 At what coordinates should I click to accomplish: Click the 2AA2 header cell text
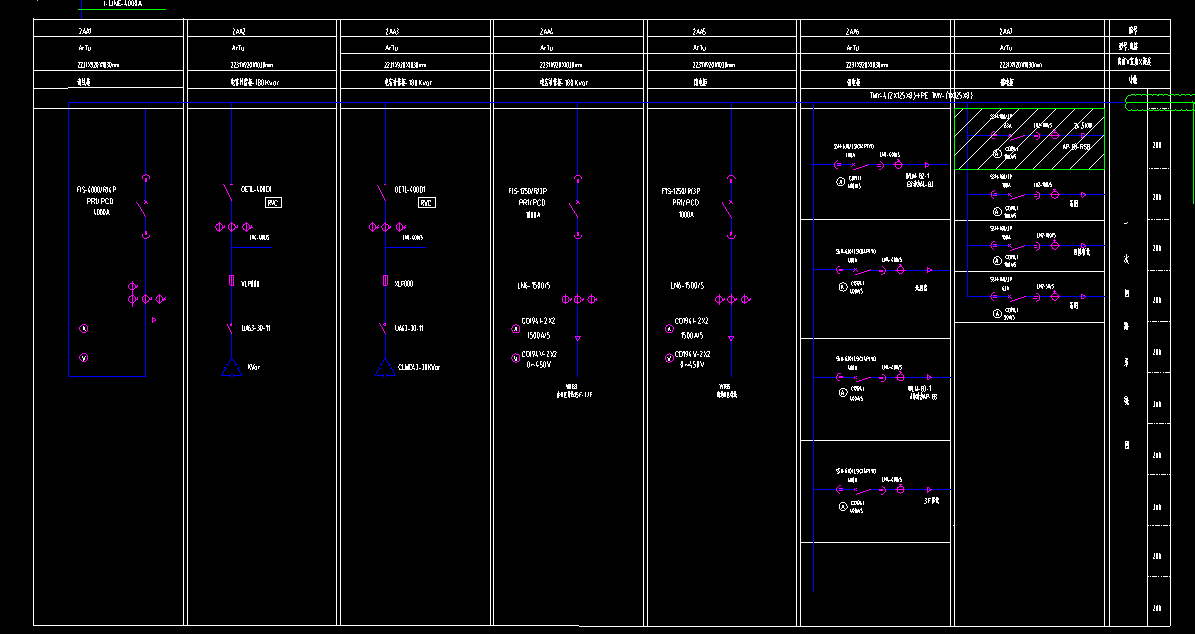[239, 31]
